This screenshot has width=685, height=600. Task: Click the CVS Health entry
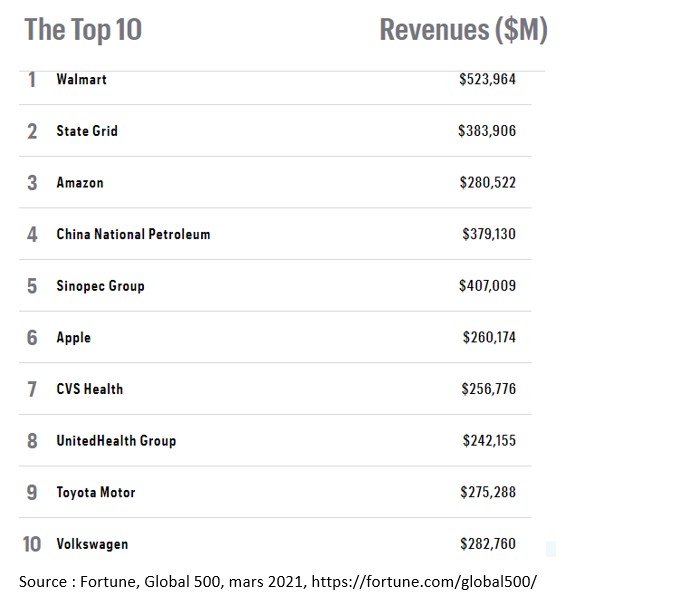(x=90, y=389)
